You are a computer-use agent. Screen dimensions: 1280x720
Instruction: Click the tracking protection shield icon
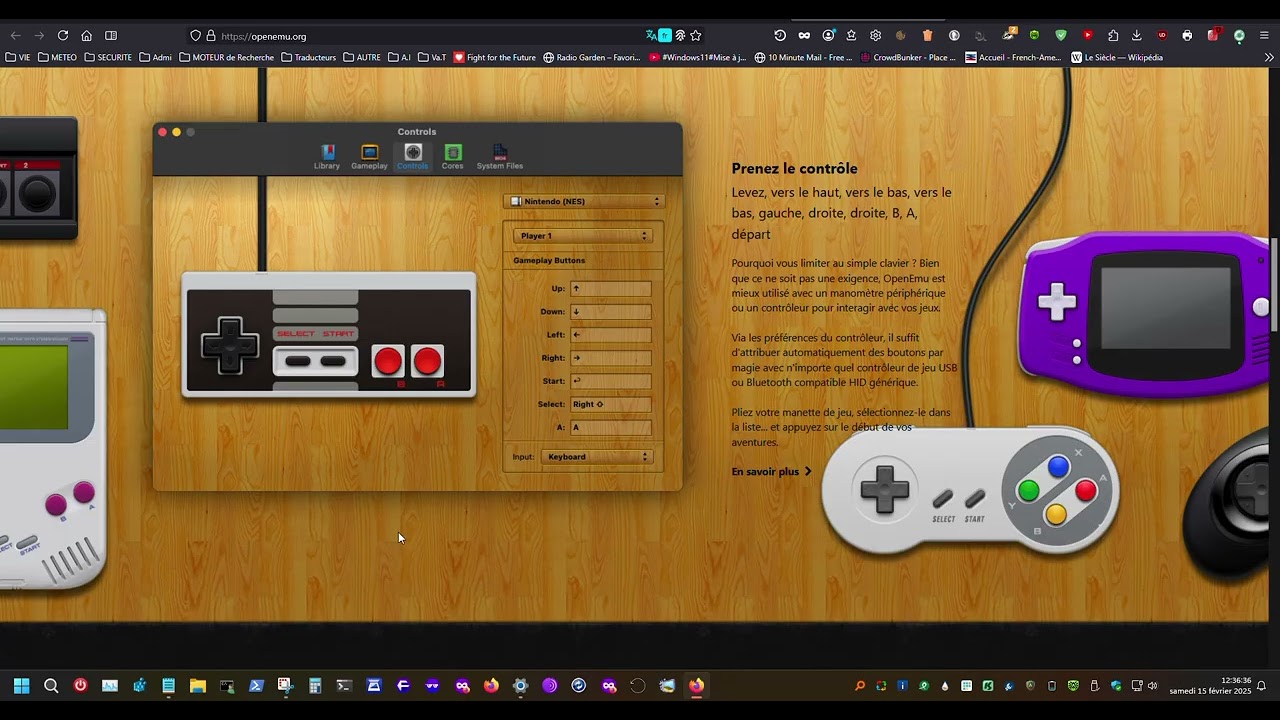[196, 36]
